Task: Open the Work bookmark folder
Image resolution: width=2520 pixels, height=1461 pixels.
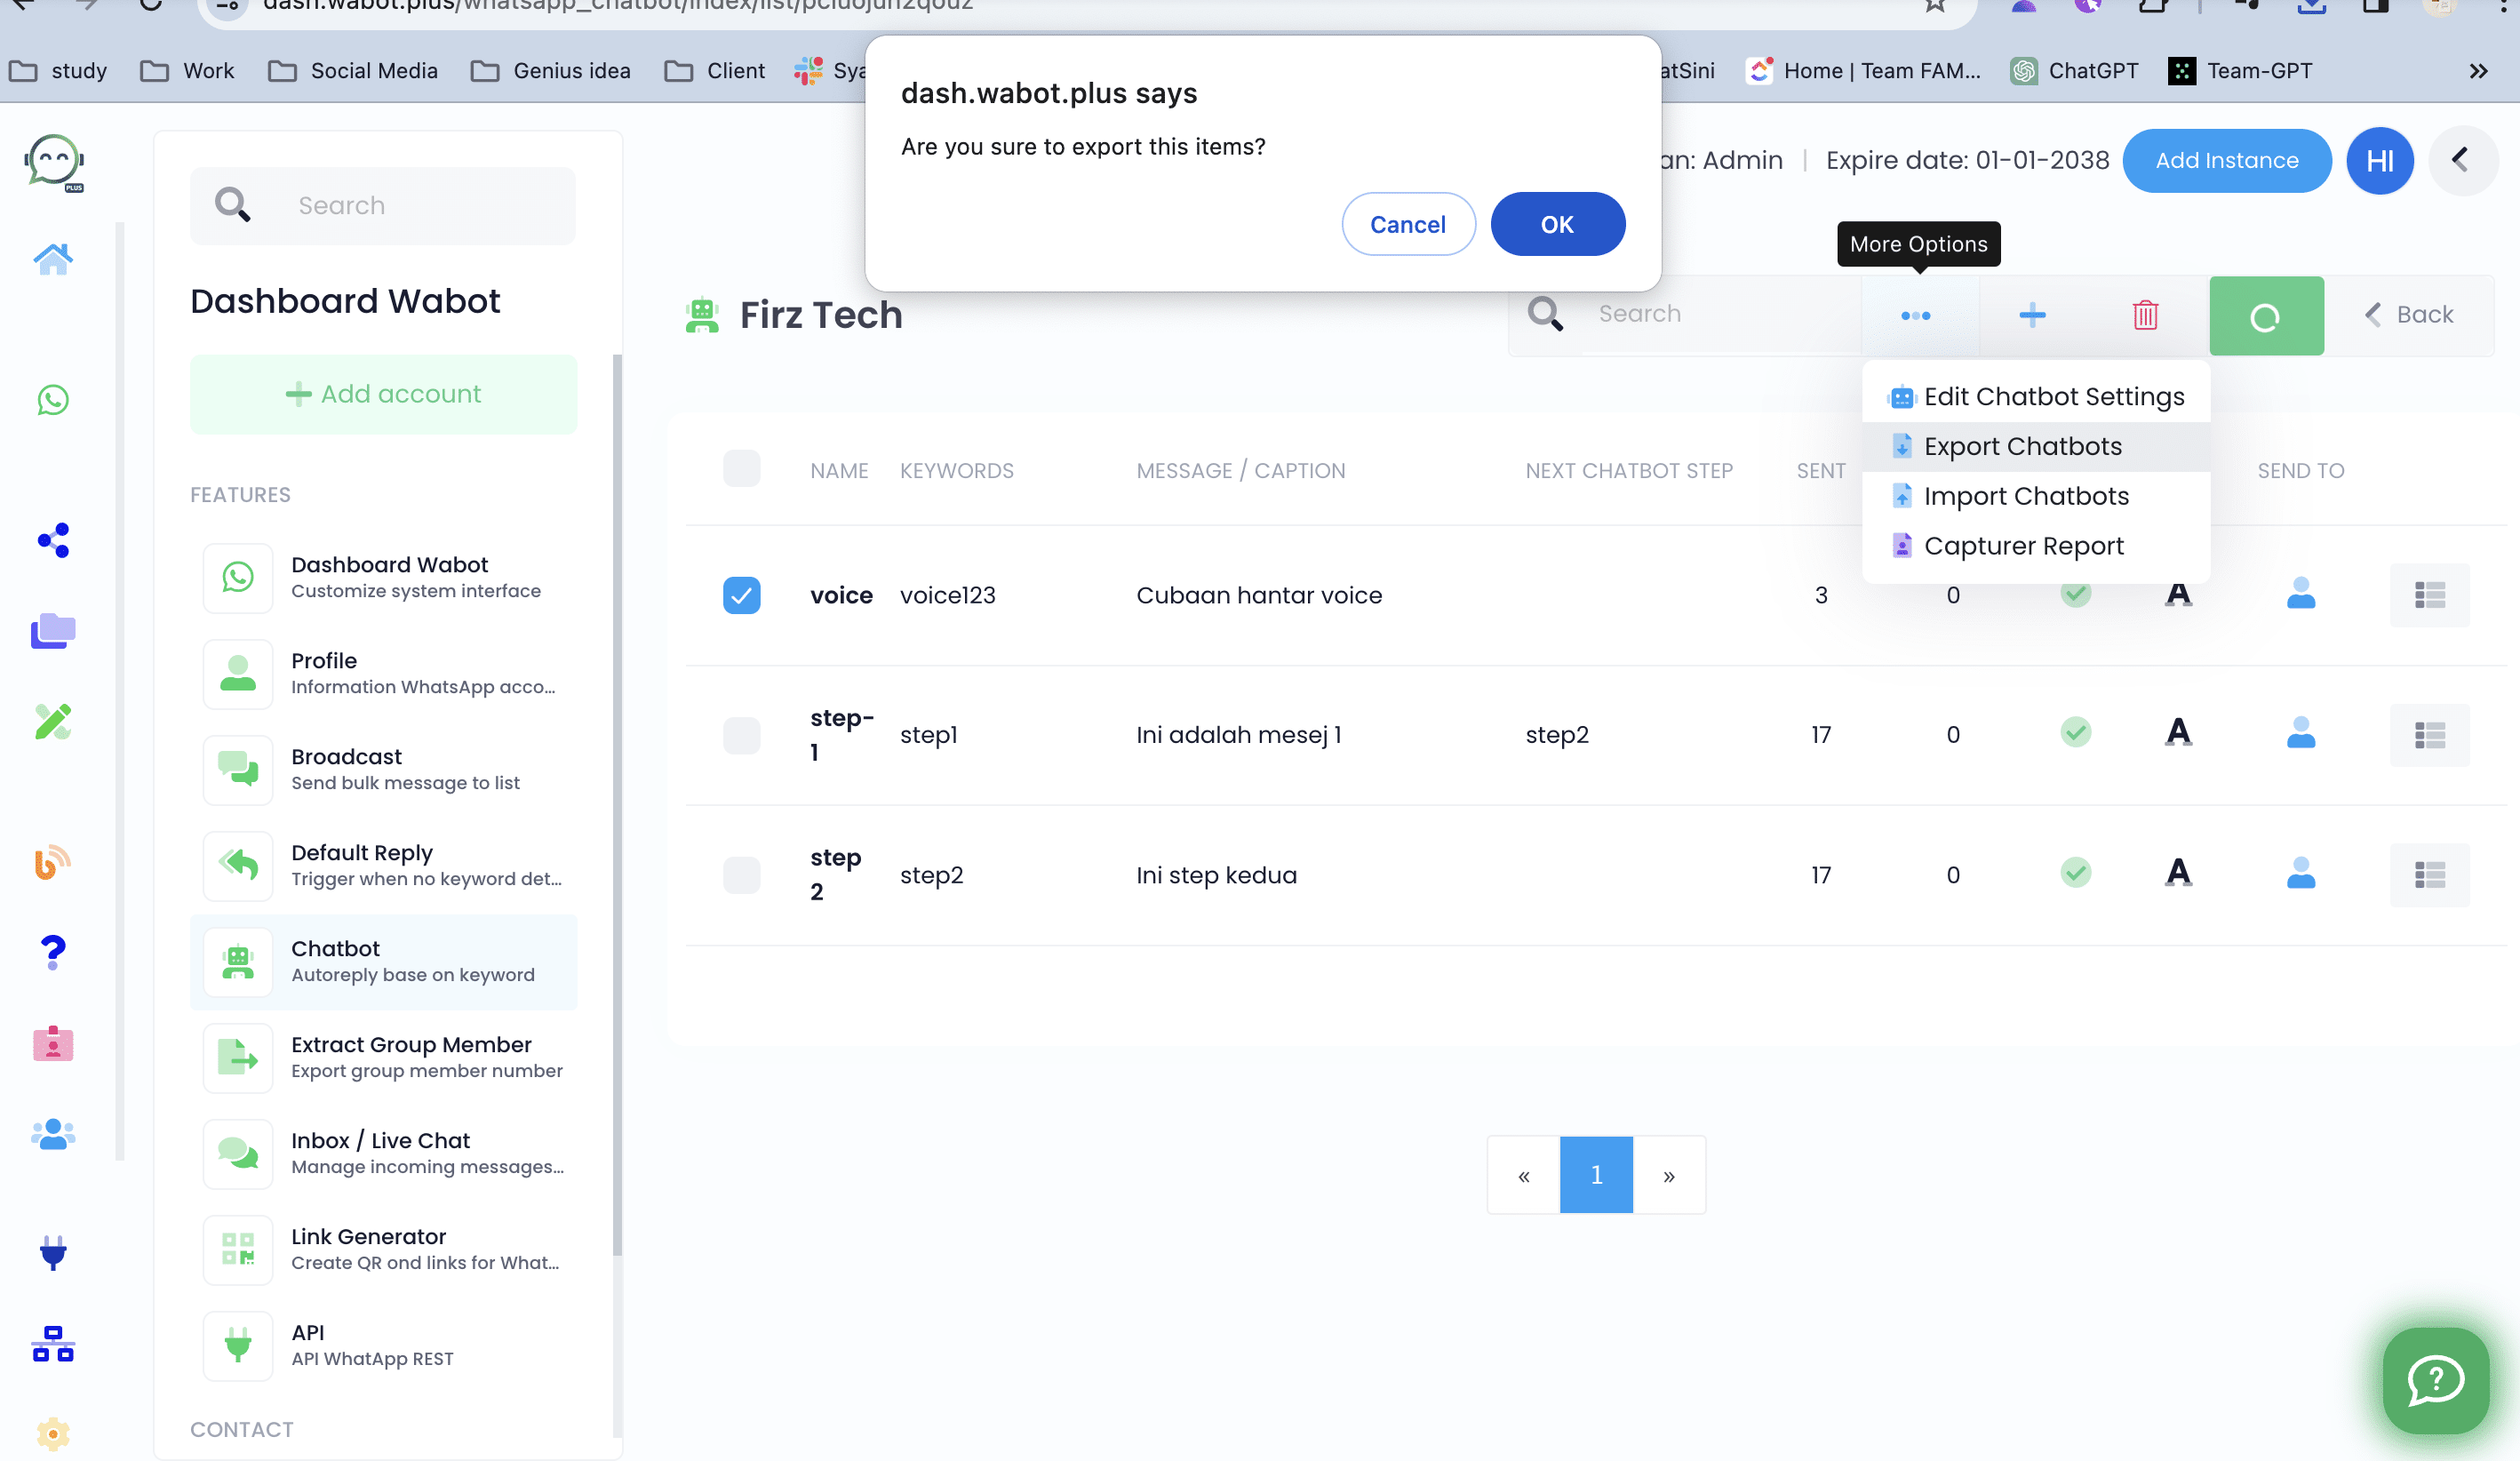Action: click(x=187, y=71)
